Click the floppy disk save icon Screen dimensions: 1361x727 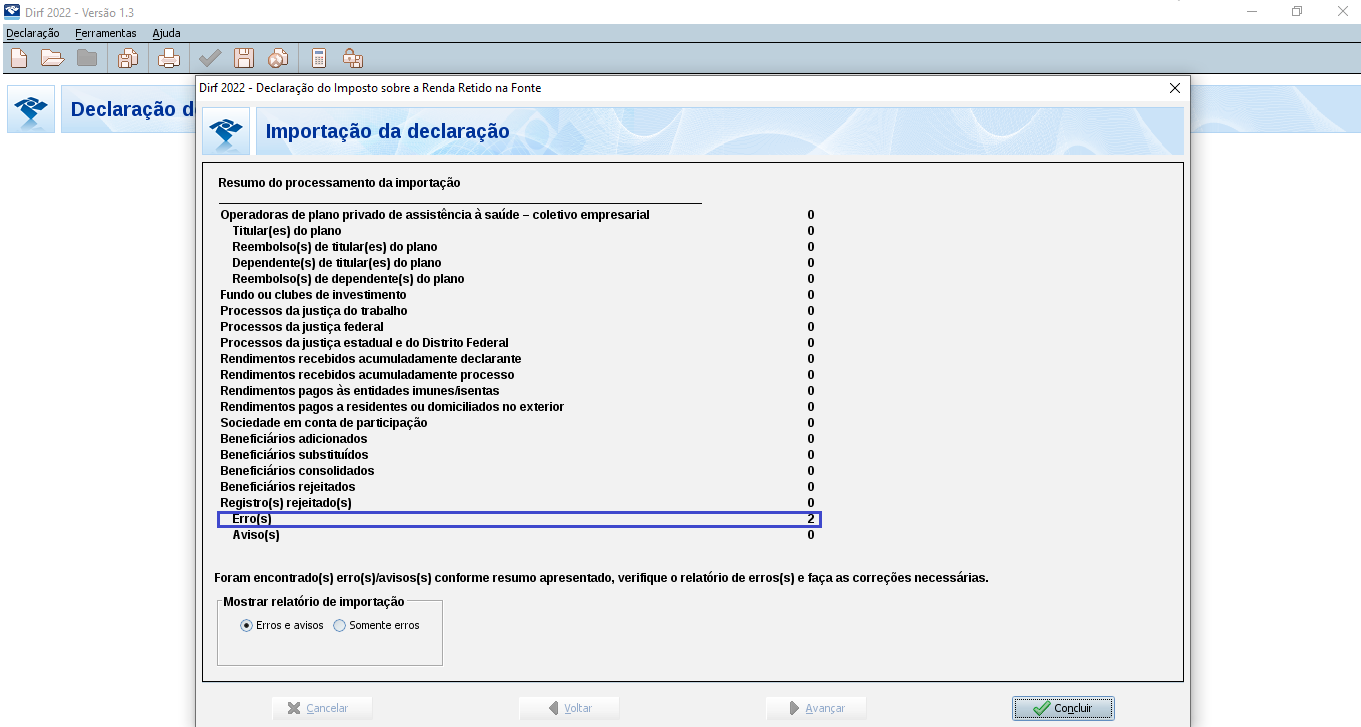(x=244, y=58)
